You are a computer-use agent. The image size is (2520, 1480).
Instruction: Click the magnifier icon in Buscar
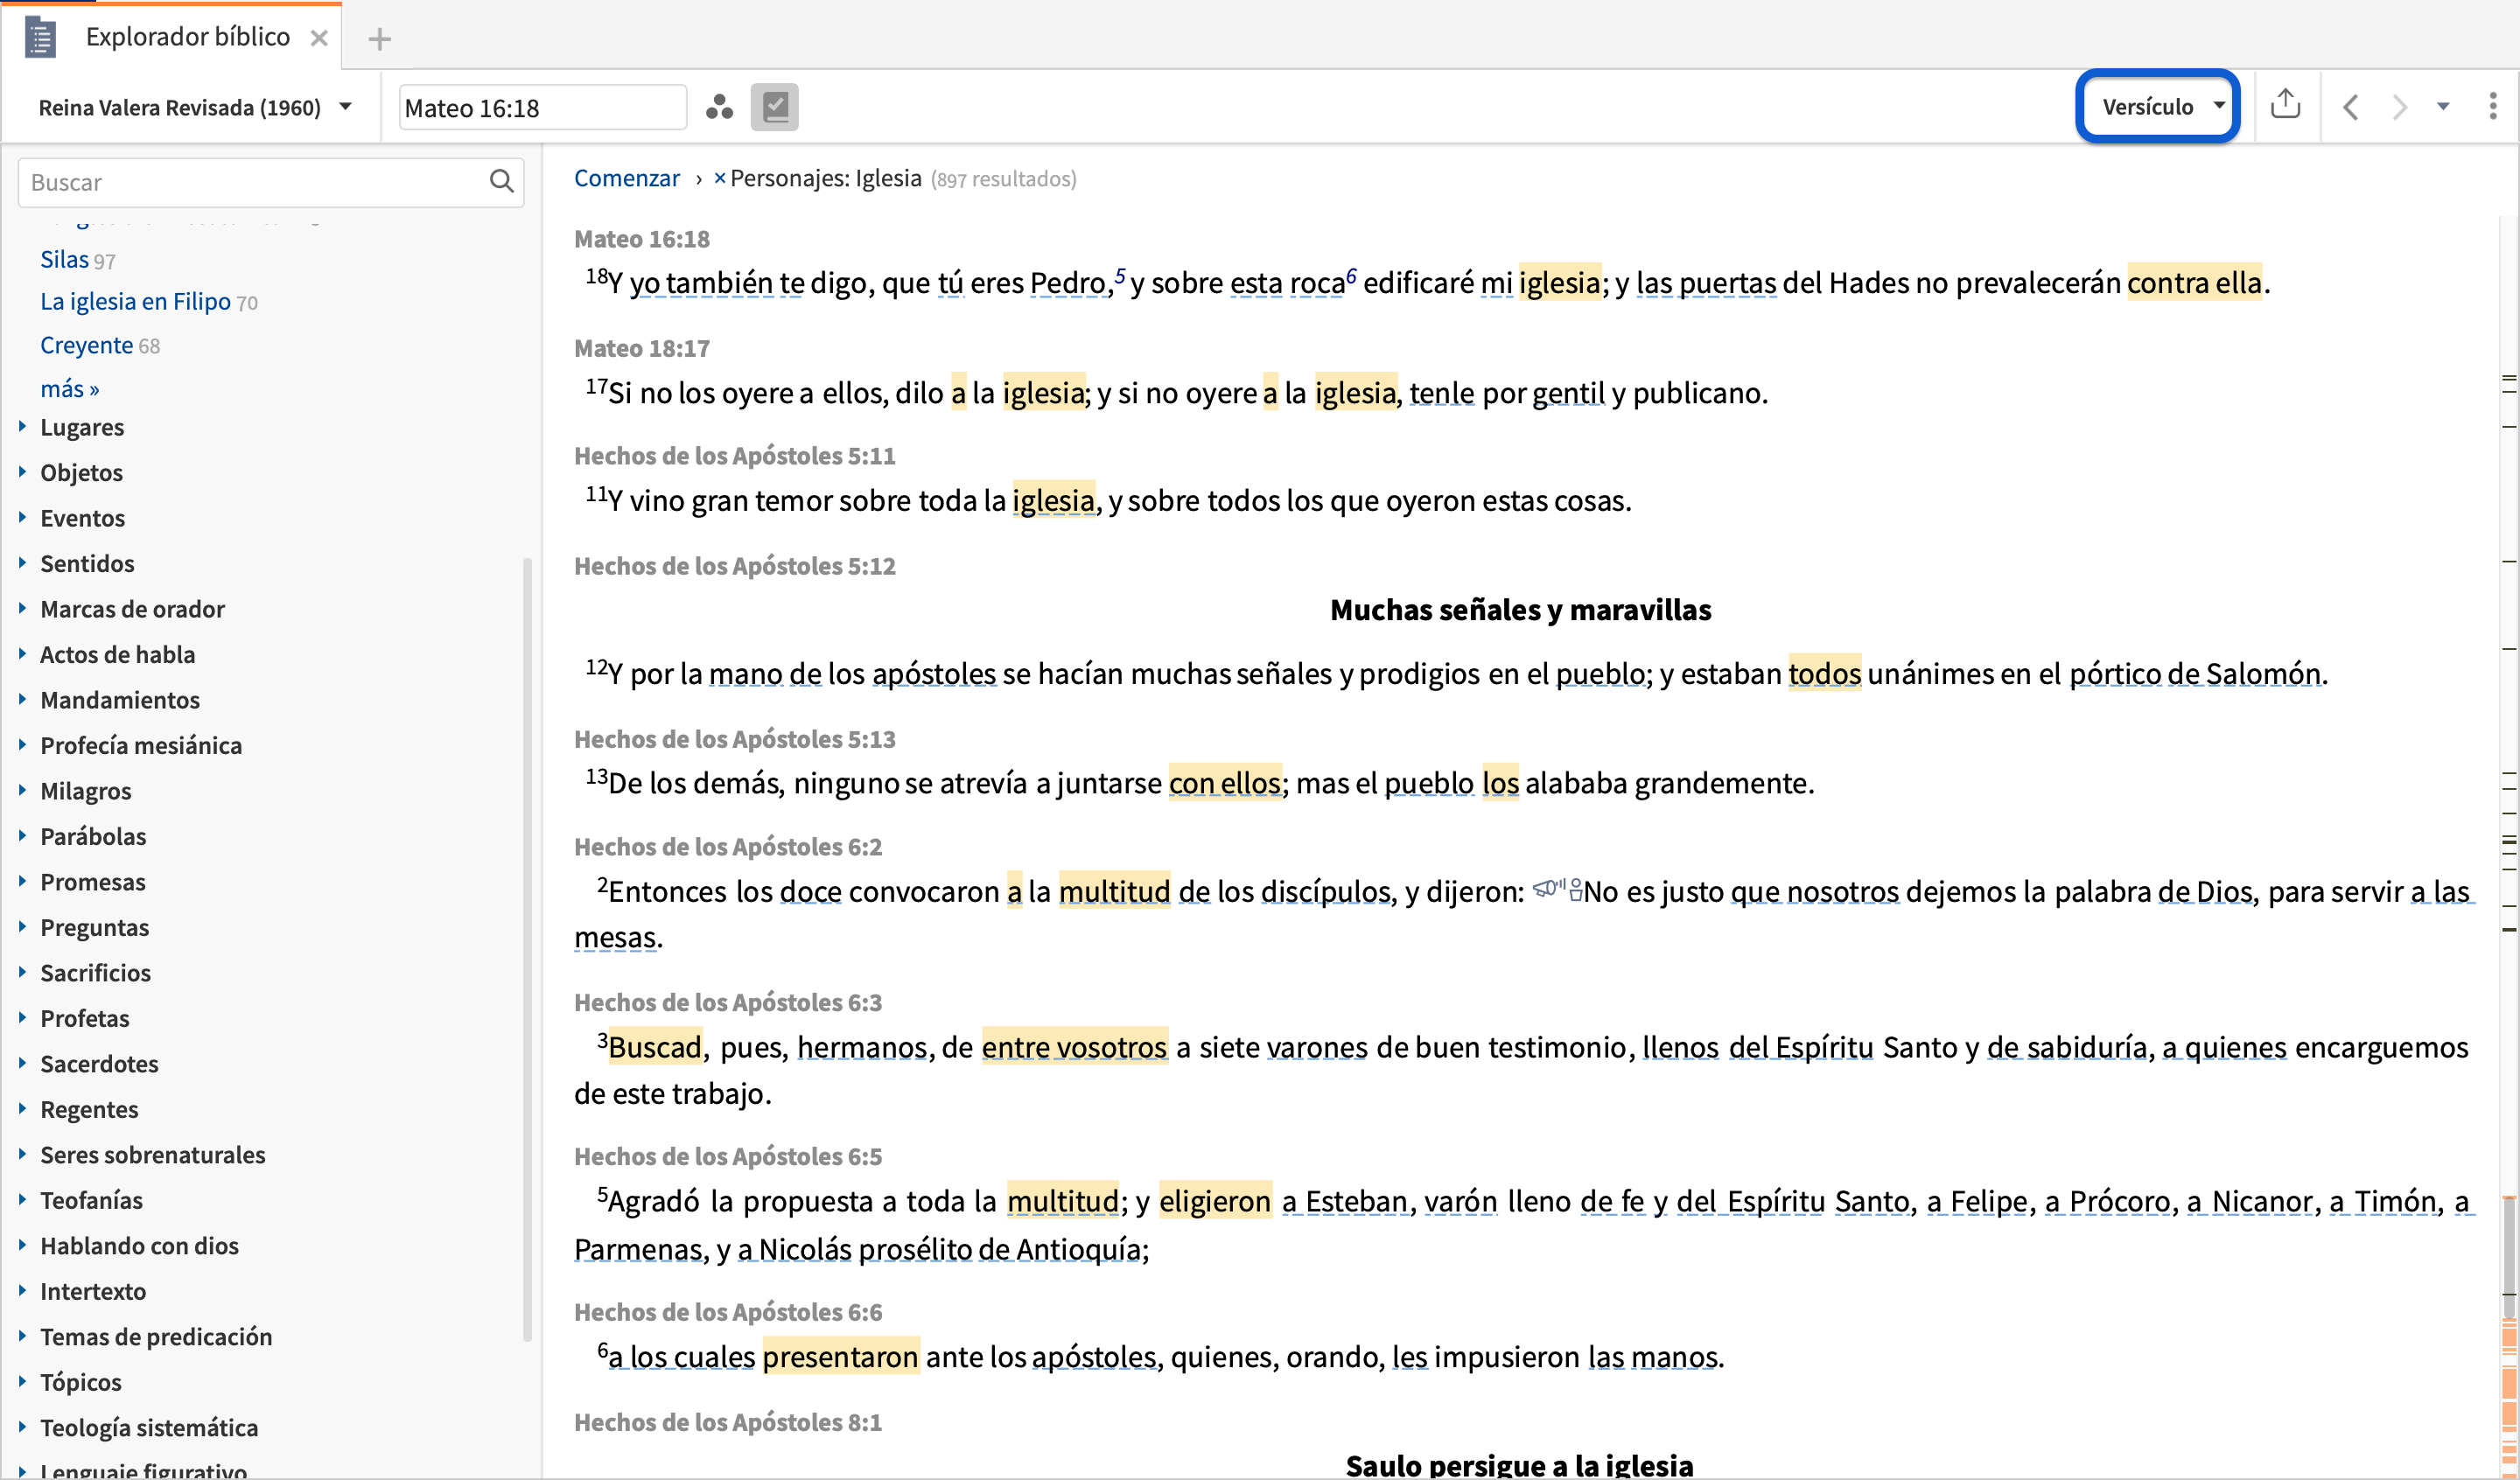tap(501, 181)
